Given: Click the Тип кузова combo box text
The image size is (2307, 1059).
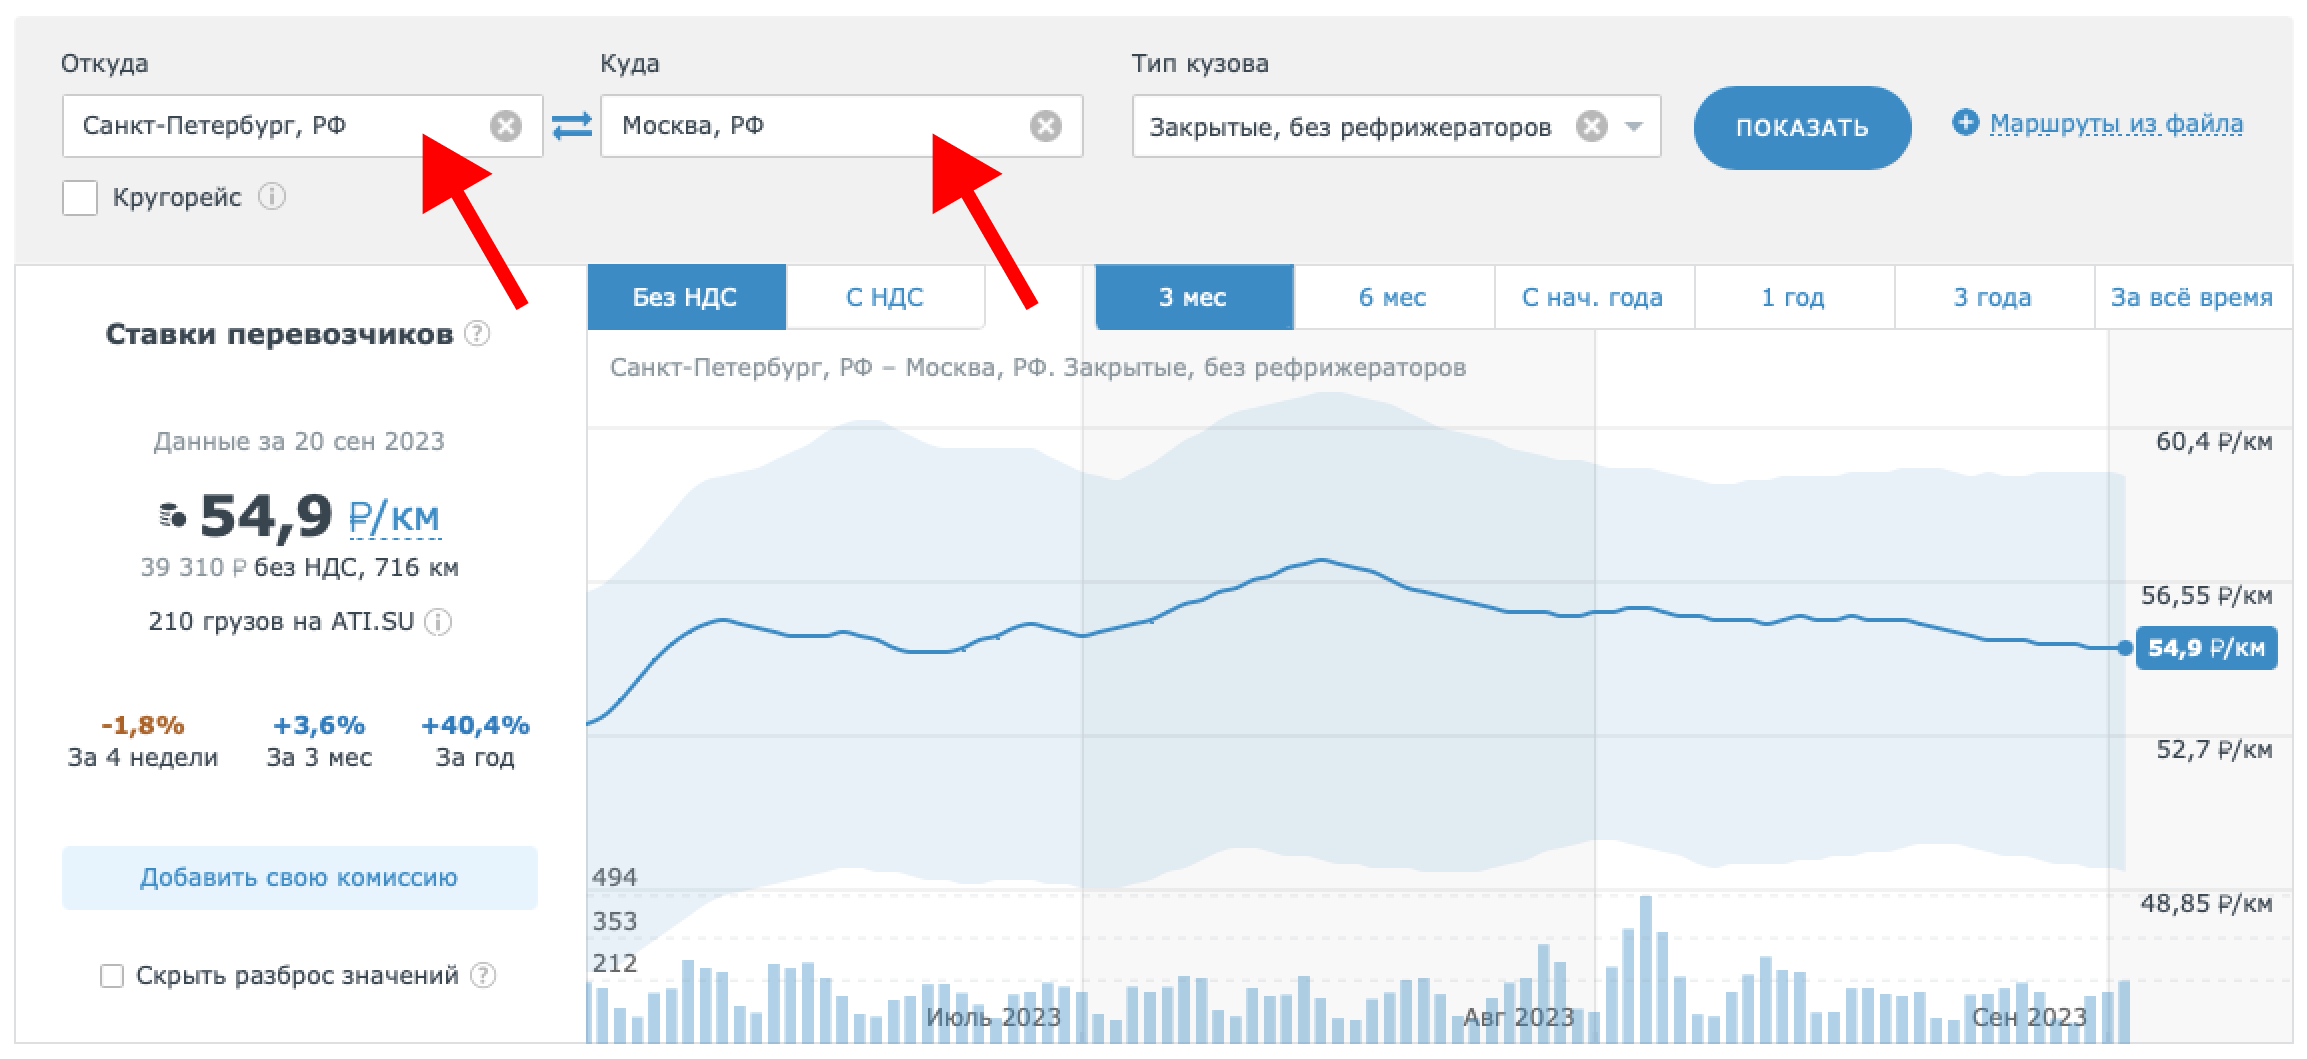Looking at the screenshot, I should (1350, 127).
